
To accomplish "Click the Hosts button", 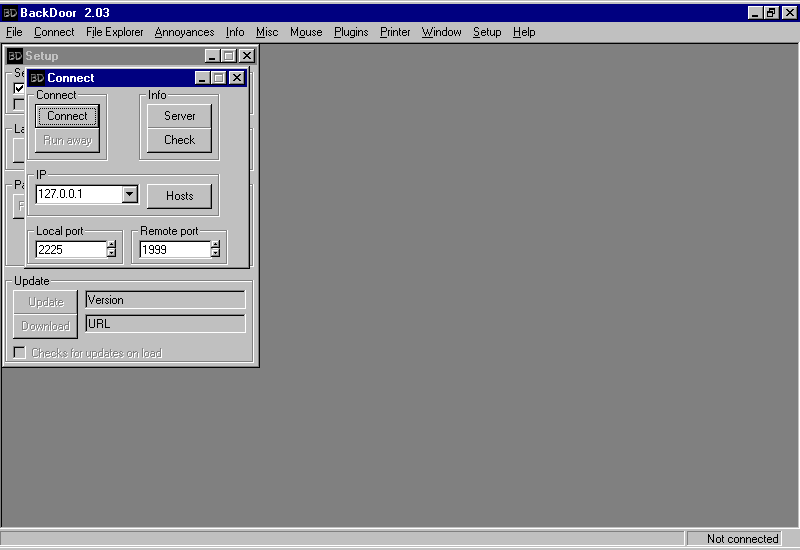I will coord(179,196).
